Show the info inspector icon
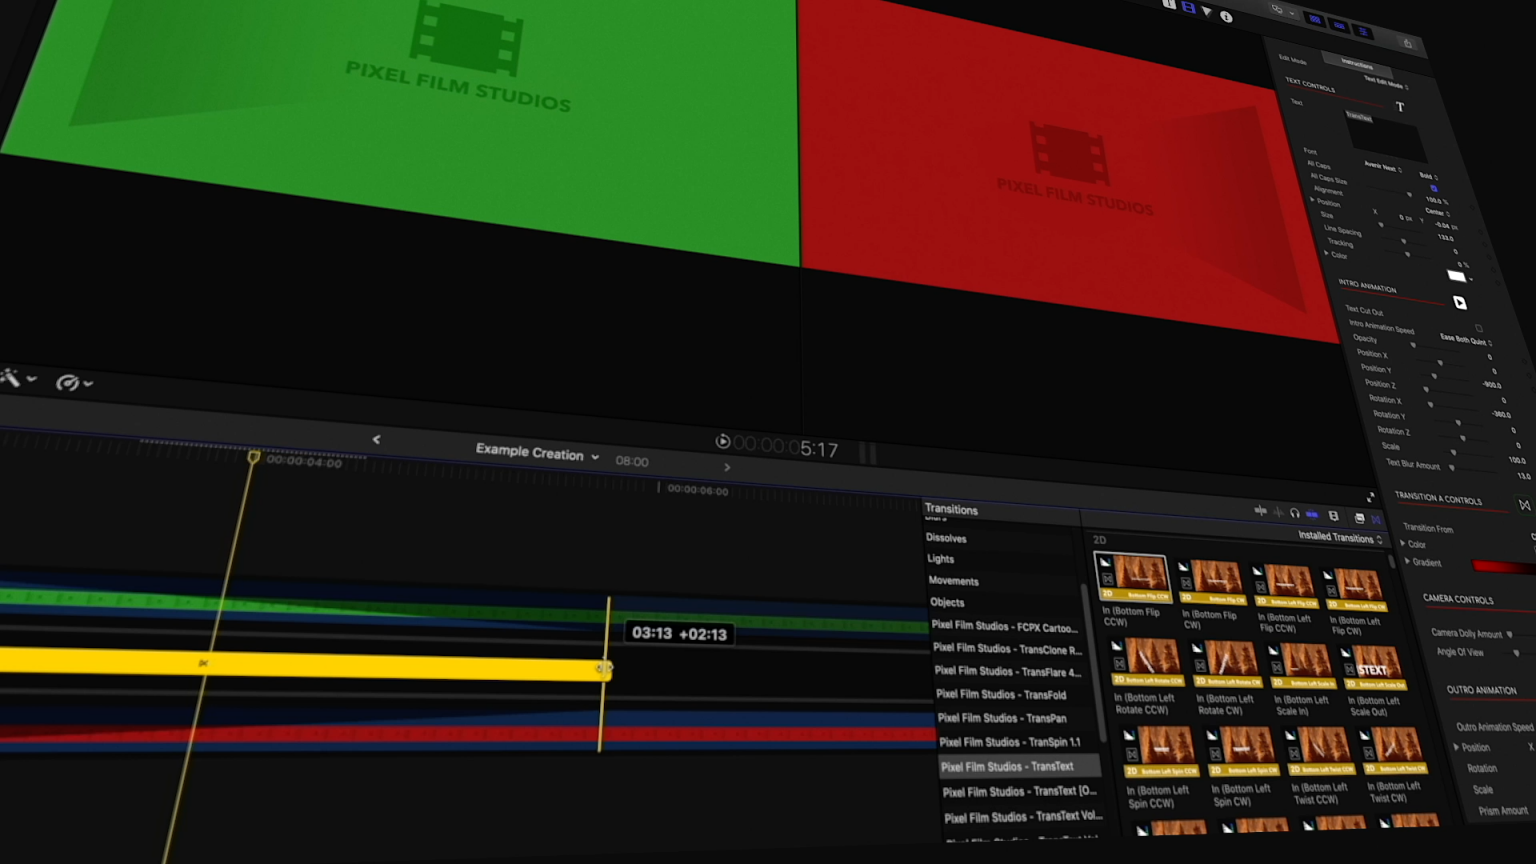 click(x=1227, y=17)
